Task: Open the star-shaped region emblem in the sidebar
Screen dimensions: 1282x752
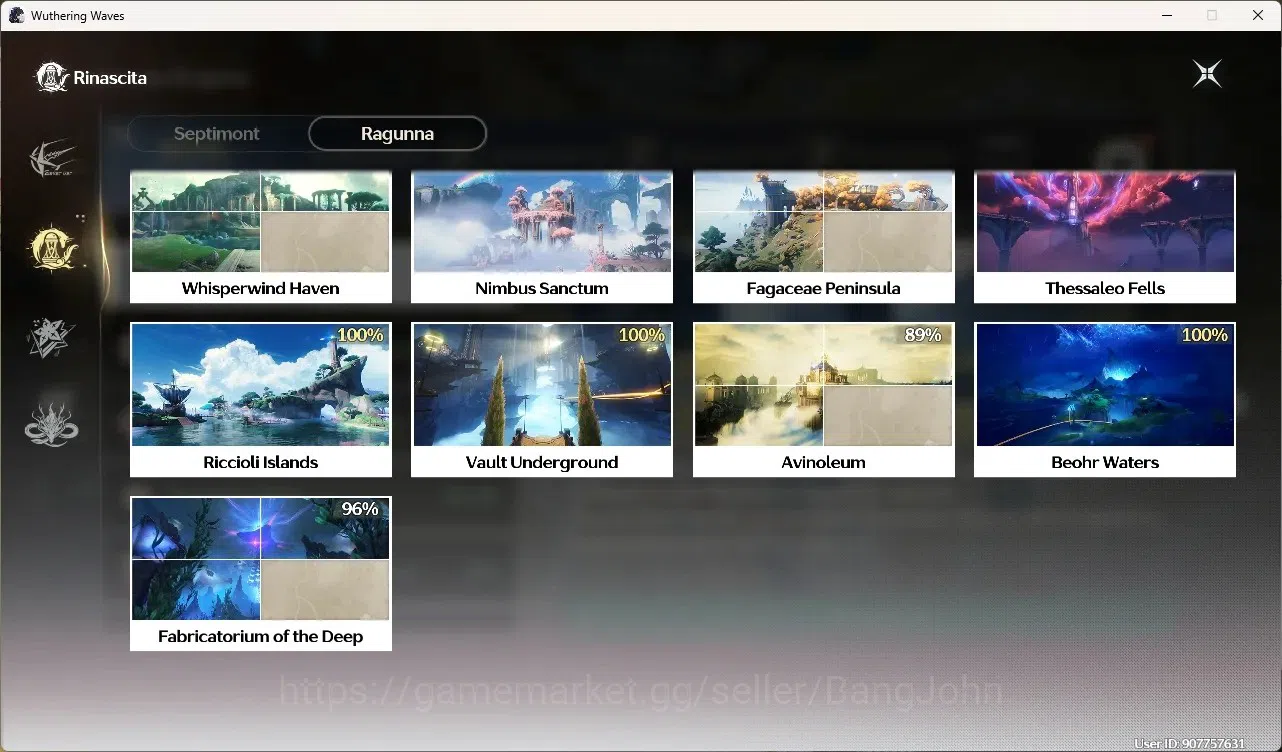Action: pos(51,337)
